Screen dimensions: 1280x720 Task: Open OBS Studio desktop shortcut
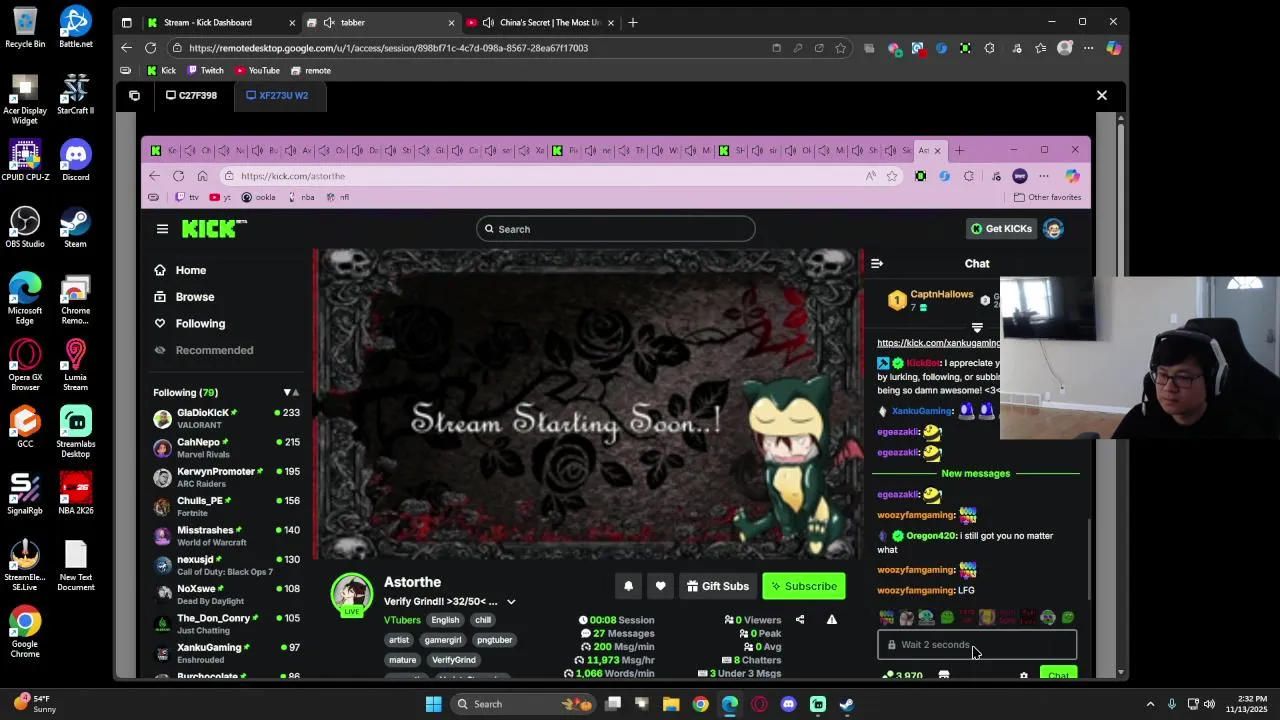[25, 227]
